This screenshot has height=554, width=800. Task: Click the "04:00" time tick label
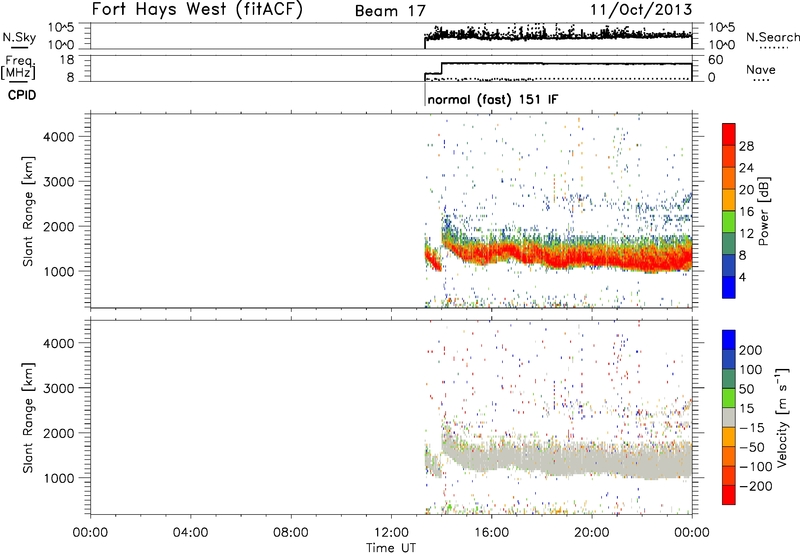[190, 533]
